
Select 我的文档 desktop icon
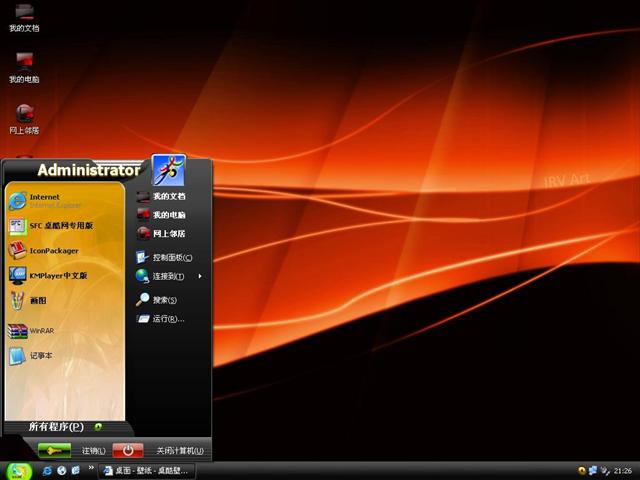point(24,18)
